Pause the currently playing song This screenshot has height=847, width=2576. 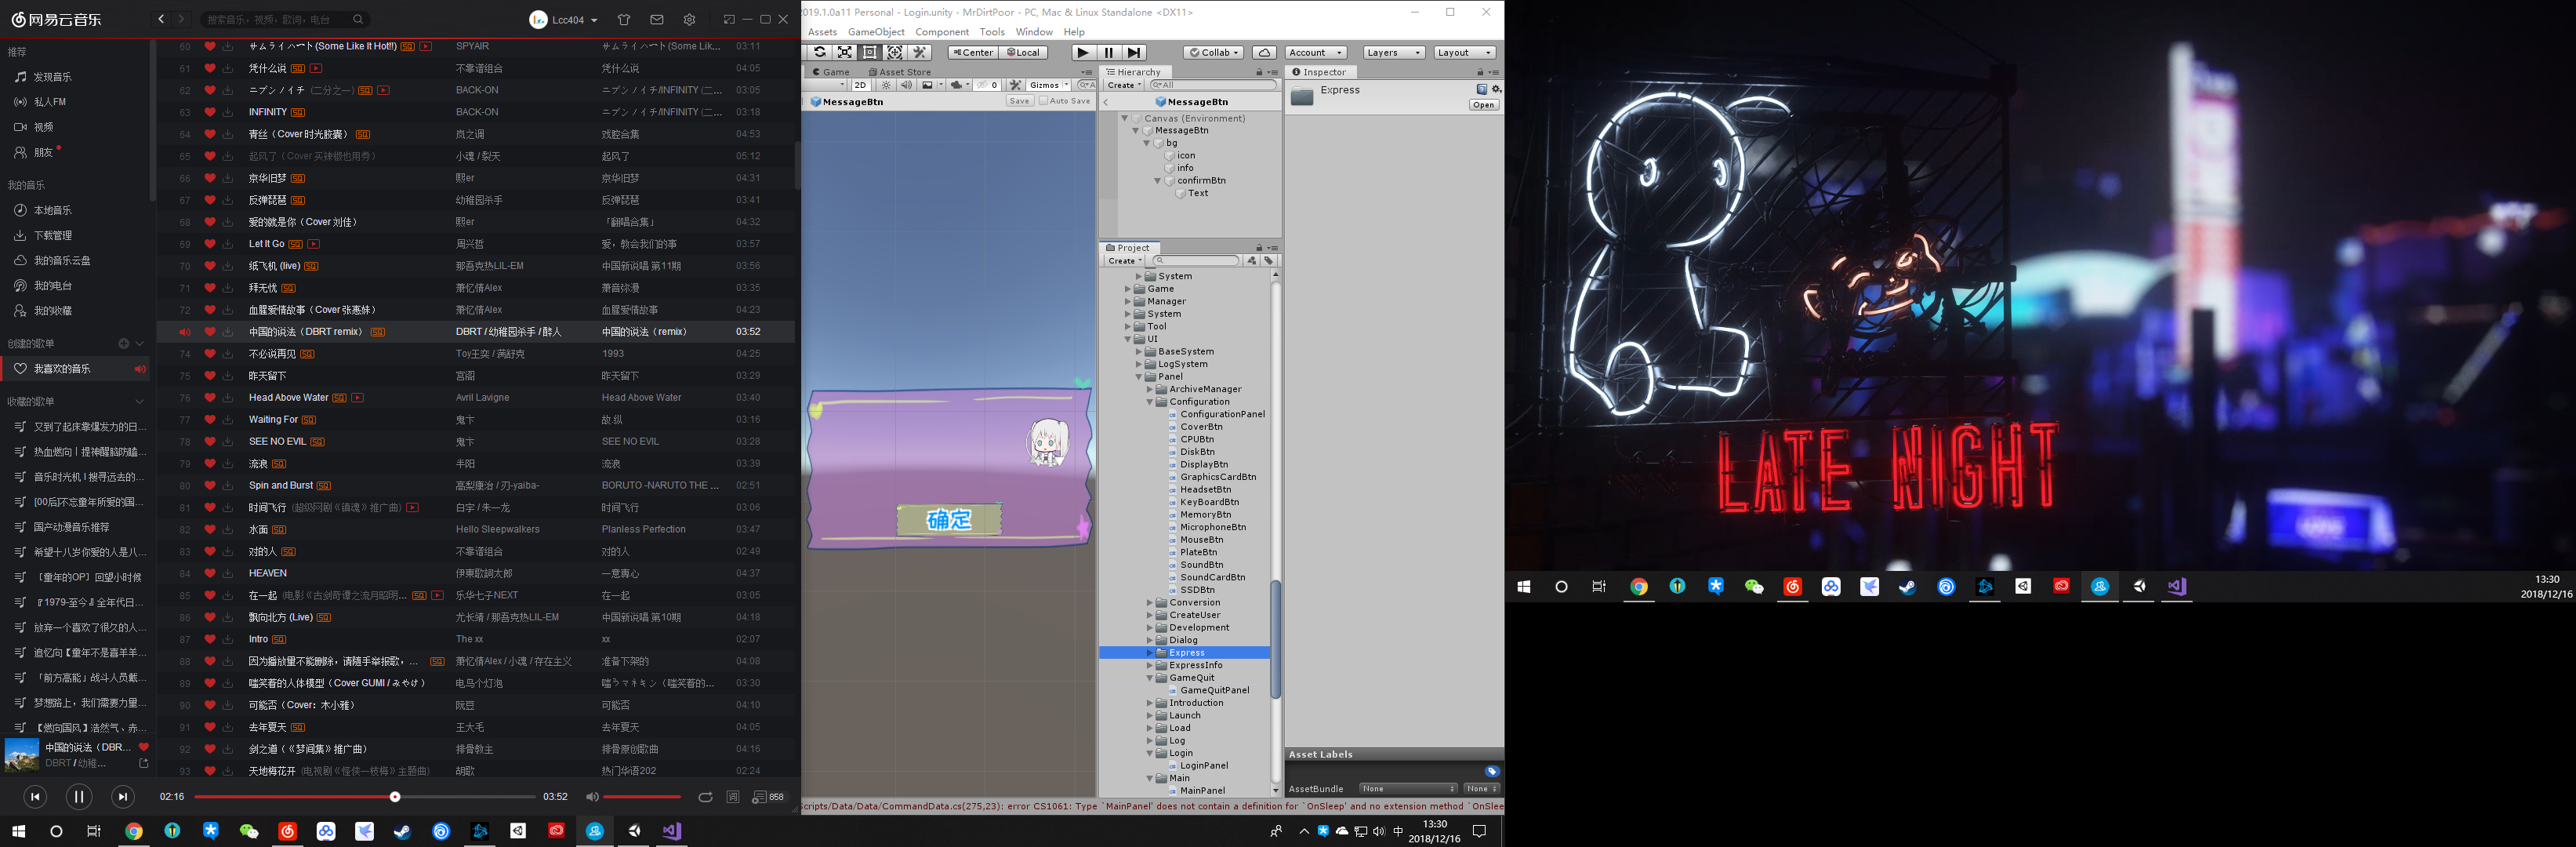[x=79, y=796]
